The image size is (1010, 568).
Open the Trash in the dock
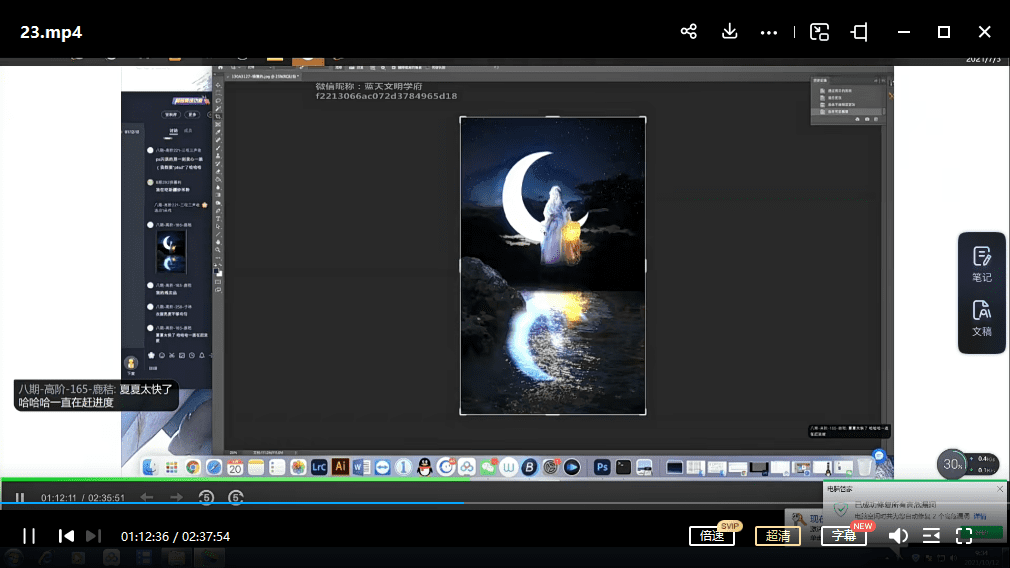864,468
